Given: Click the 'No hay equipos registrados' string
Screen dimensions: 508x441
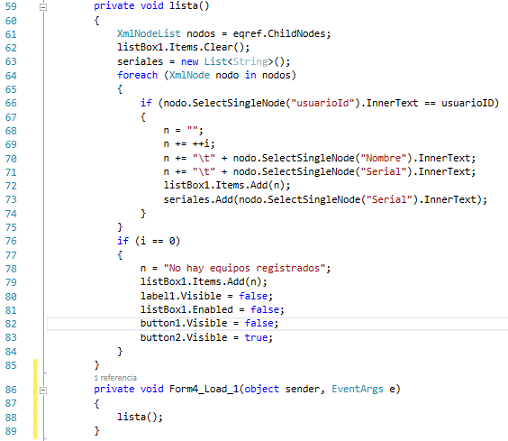Looking at the screenshot, I should click(244, 268).
